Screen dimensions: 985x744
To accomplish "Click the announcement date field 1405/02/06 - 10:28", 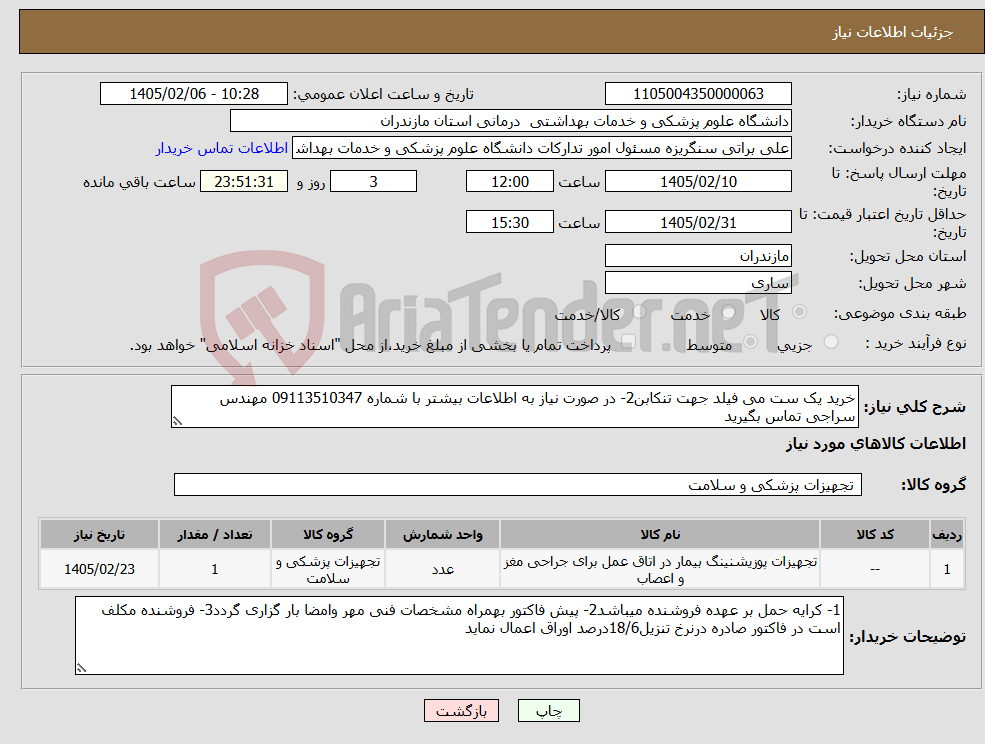I will [x=193, y=94].
